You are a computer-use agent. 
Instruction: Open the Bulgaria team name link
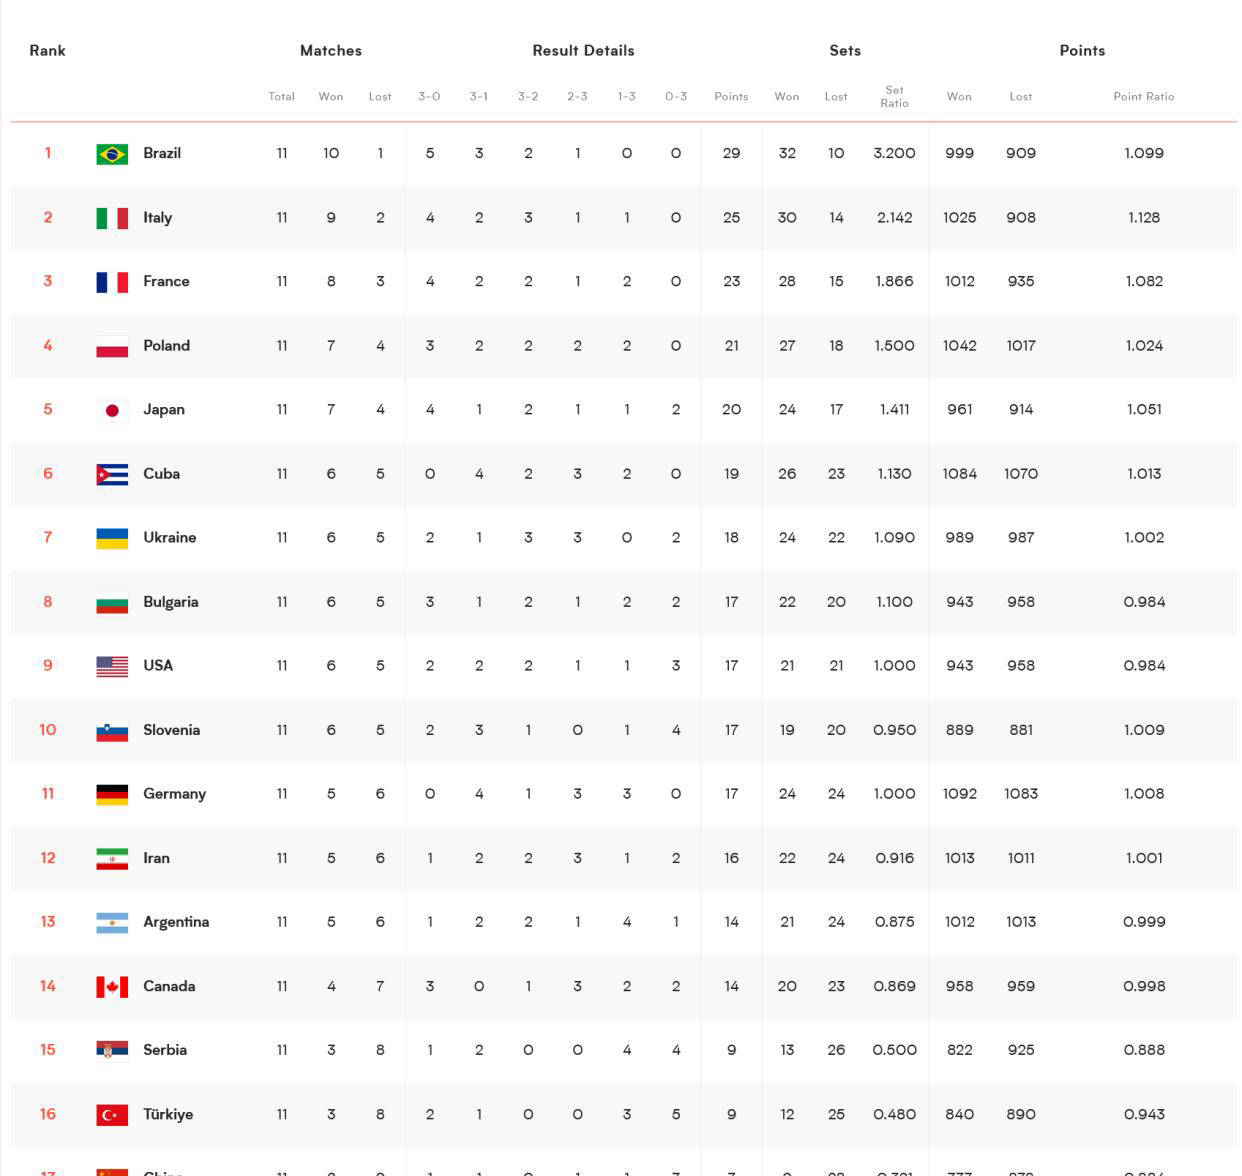coord(170,602)
